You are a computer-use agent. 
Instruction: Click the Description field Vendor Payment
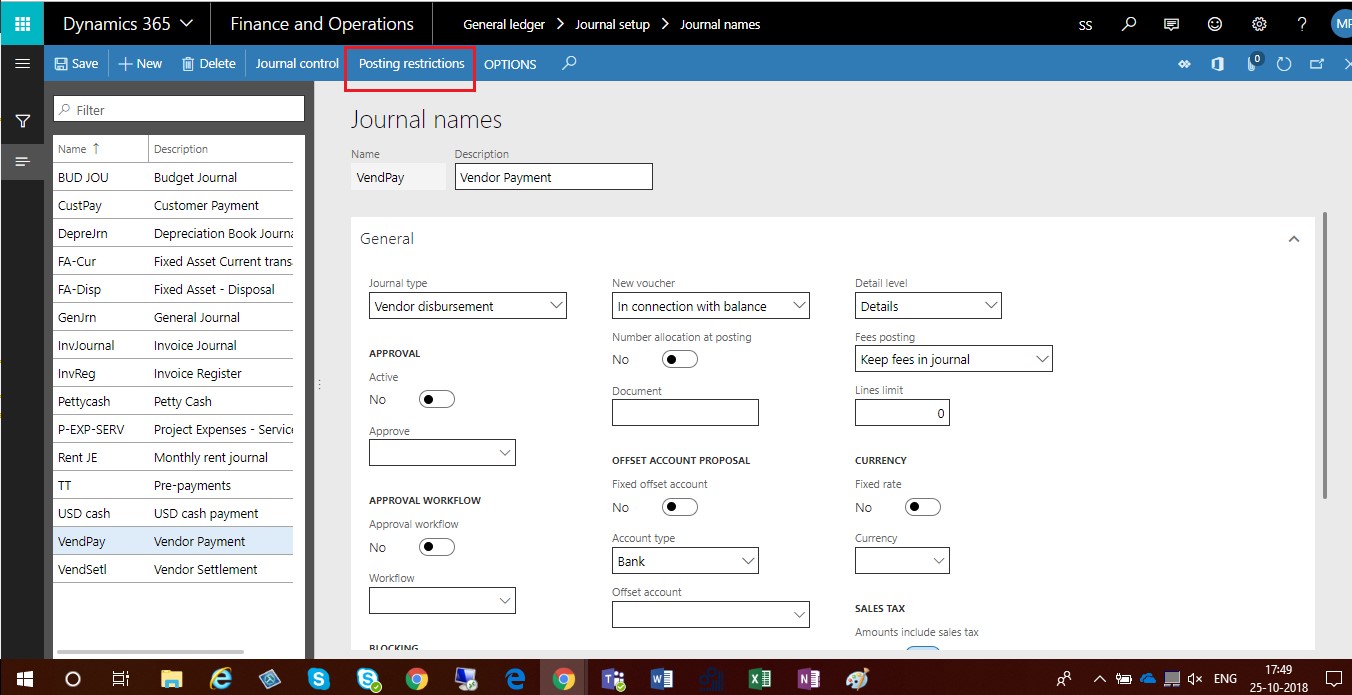[x=553, y=177]
